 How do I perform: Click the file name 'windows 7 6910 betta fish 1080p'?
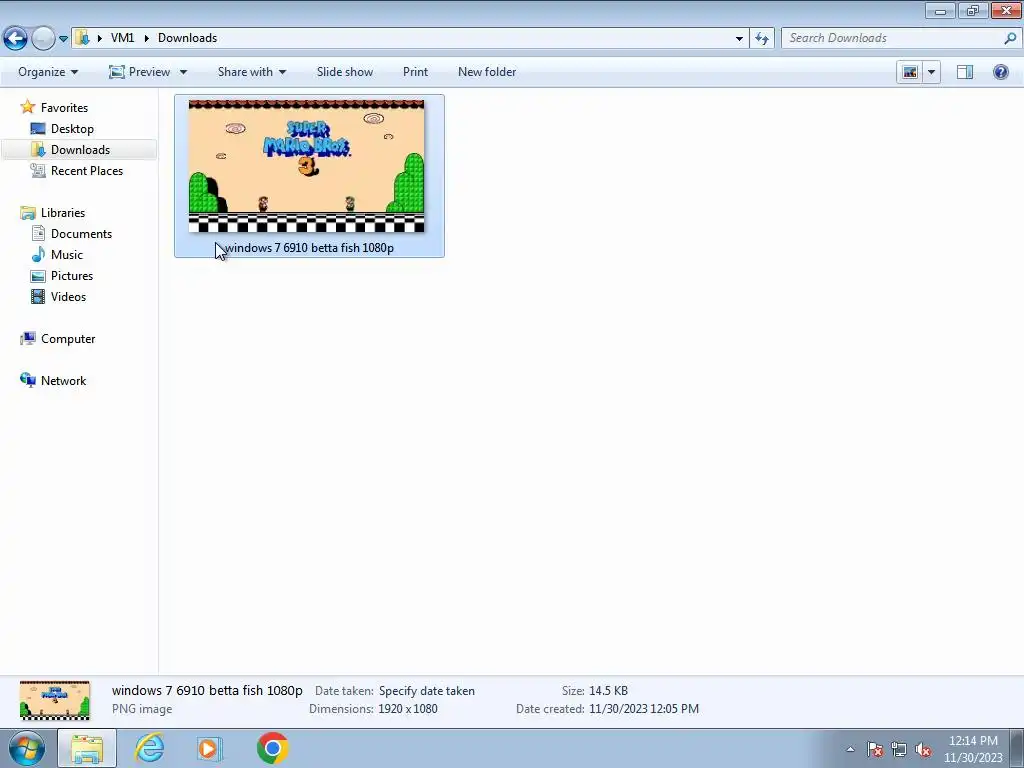pyautogui.click(x=309, y=248)
